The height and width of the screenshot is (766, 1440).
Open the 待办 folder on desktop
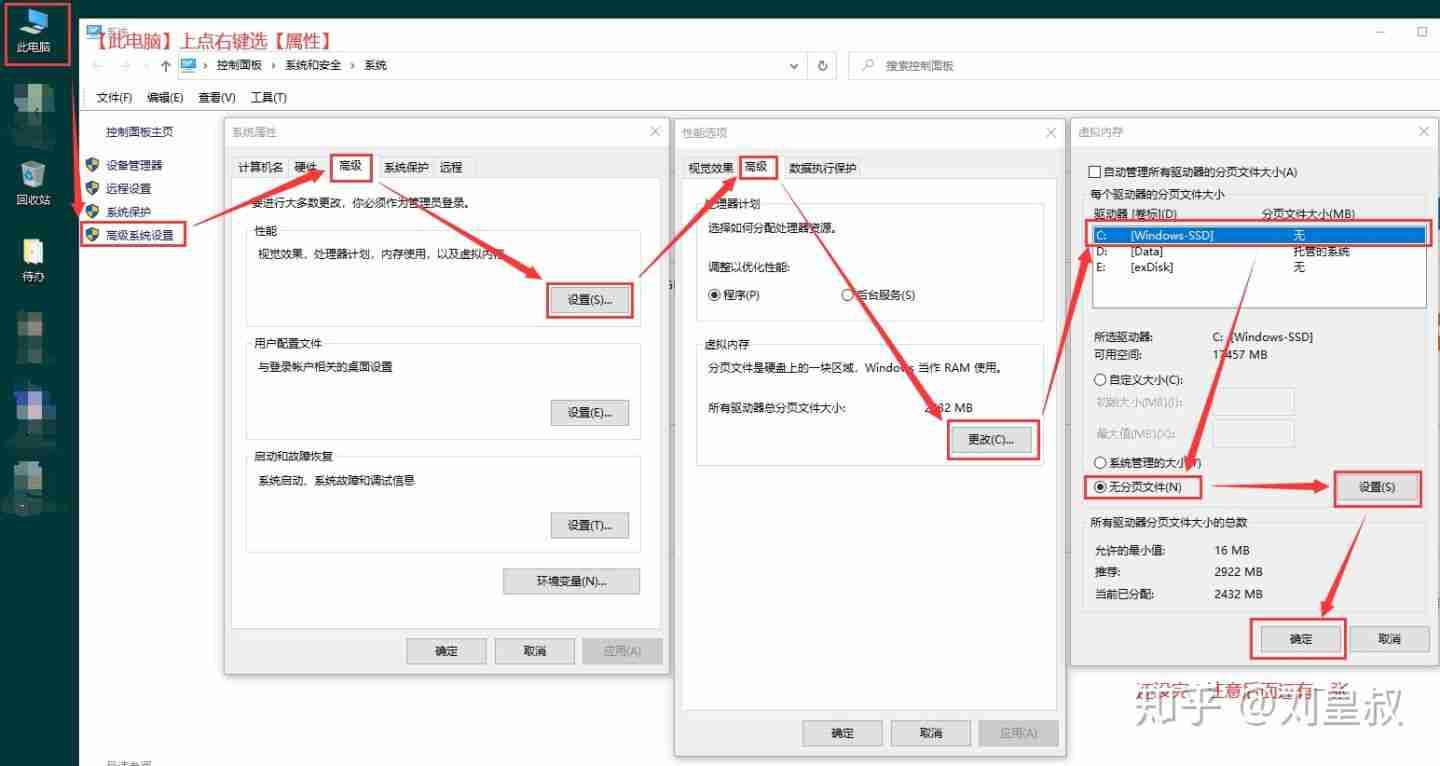[x=33, y=250]
